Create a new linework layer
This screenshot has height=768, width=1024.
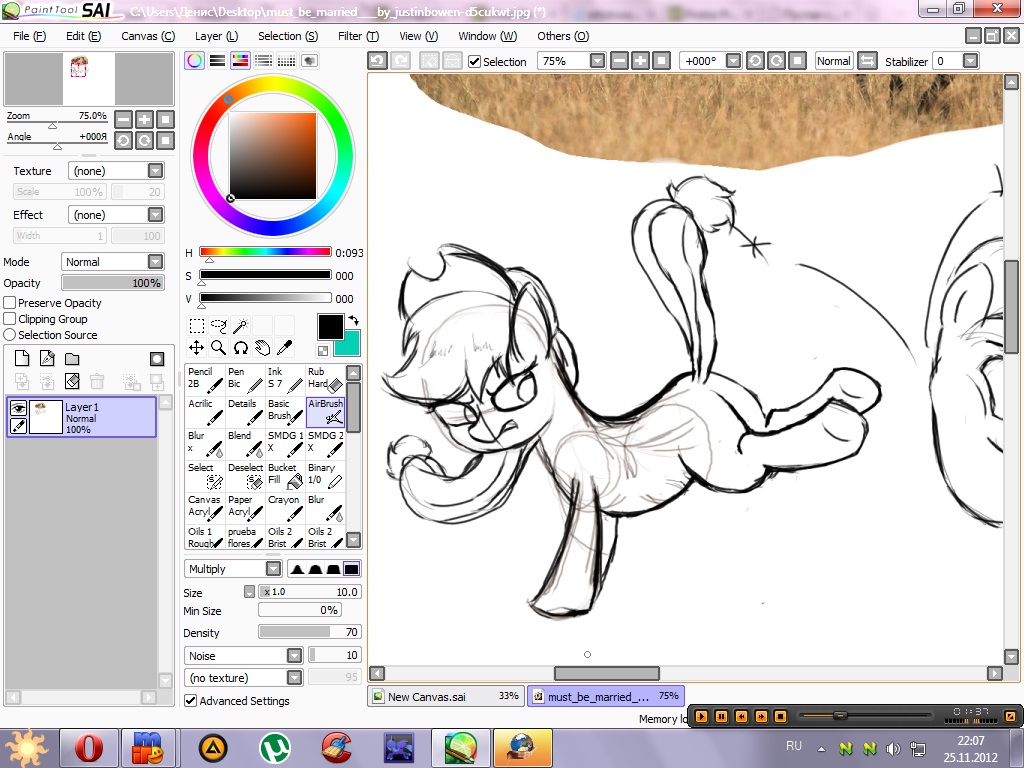tap(47, 359)
